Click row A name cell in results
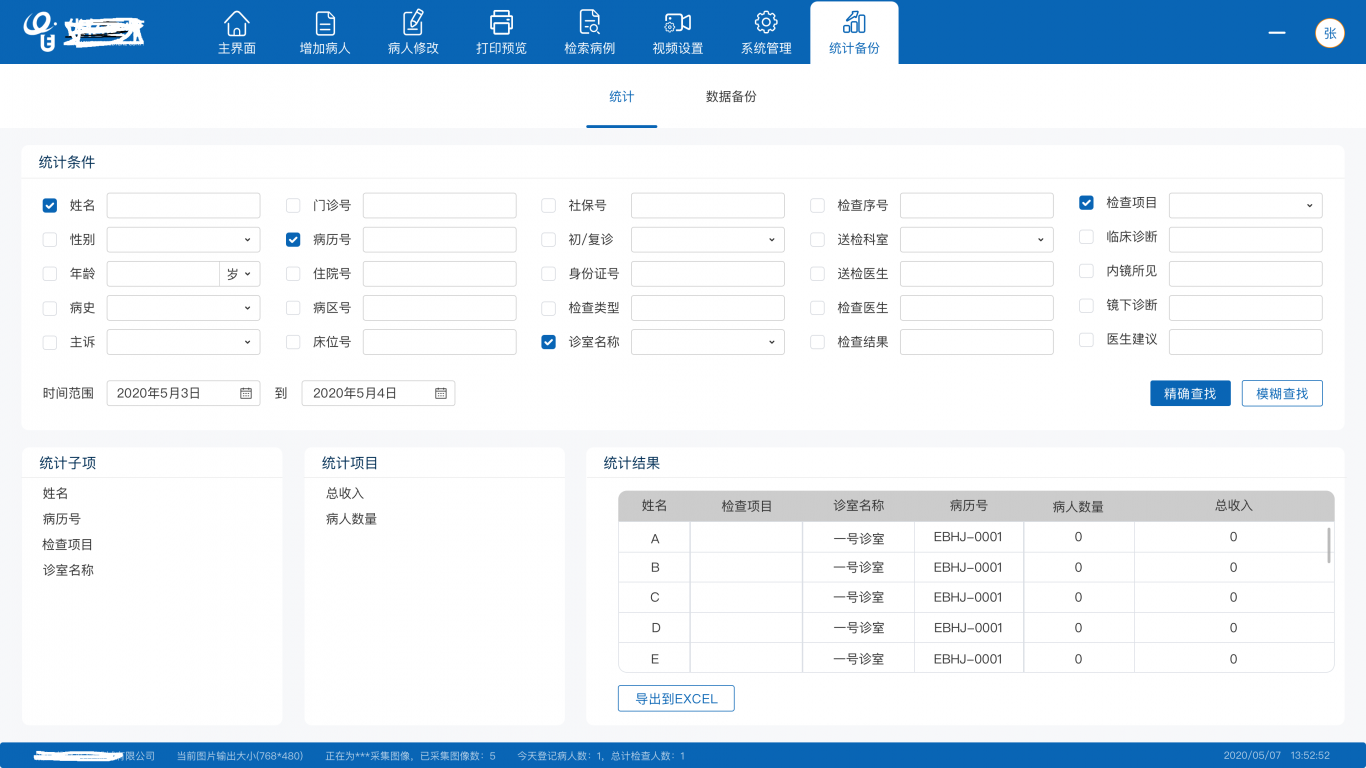The height and width of the screenshot is (768, 1366). click(x=655, y=538)
